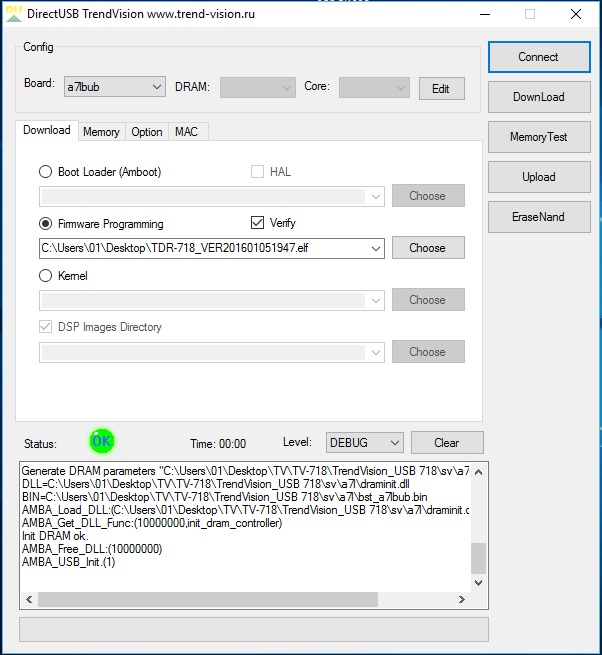Select the Firmware Programming radio button
The image size is (602, 655).
pos(46,224)
